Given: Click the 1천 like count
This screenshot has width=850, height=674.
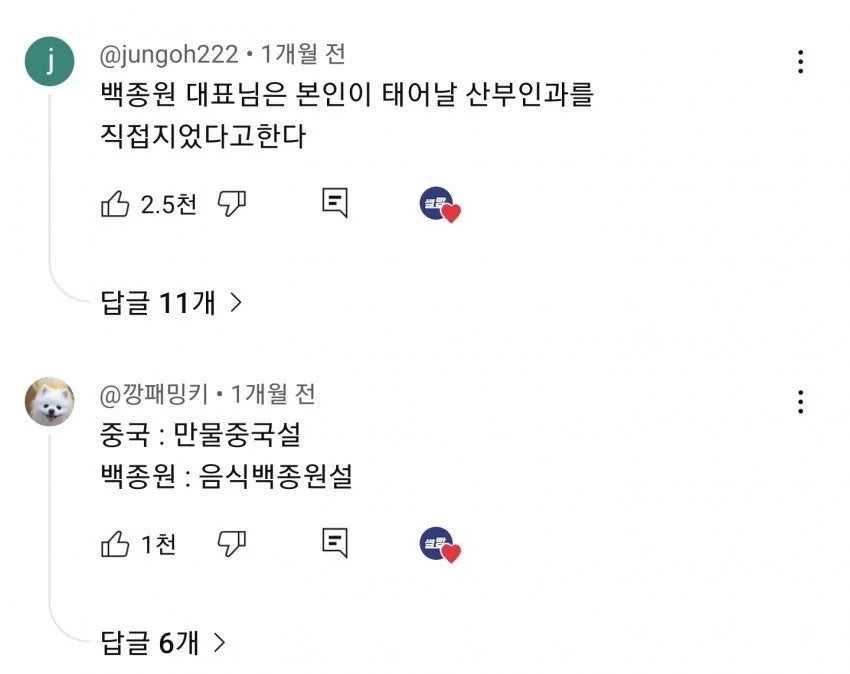Looking at the screenshot, I should (158, 545).
